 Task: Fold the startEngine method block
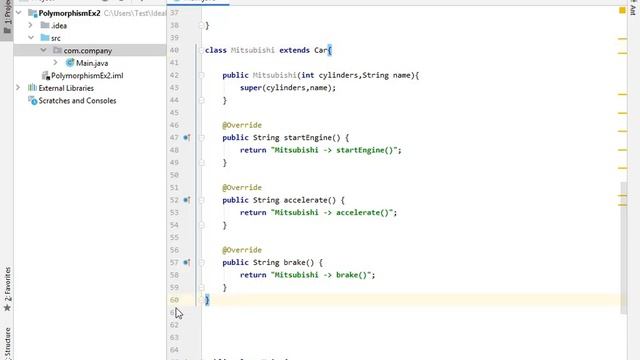pos(201,138)
